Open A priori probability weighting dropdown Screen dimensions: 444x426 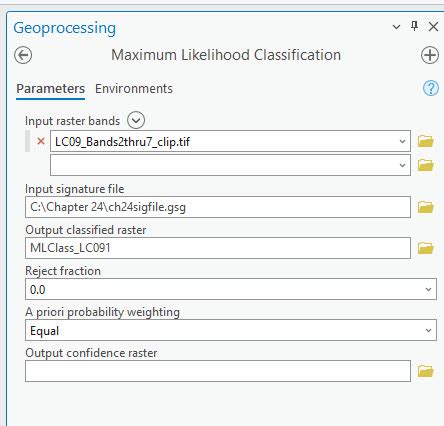tap(231, 330)
